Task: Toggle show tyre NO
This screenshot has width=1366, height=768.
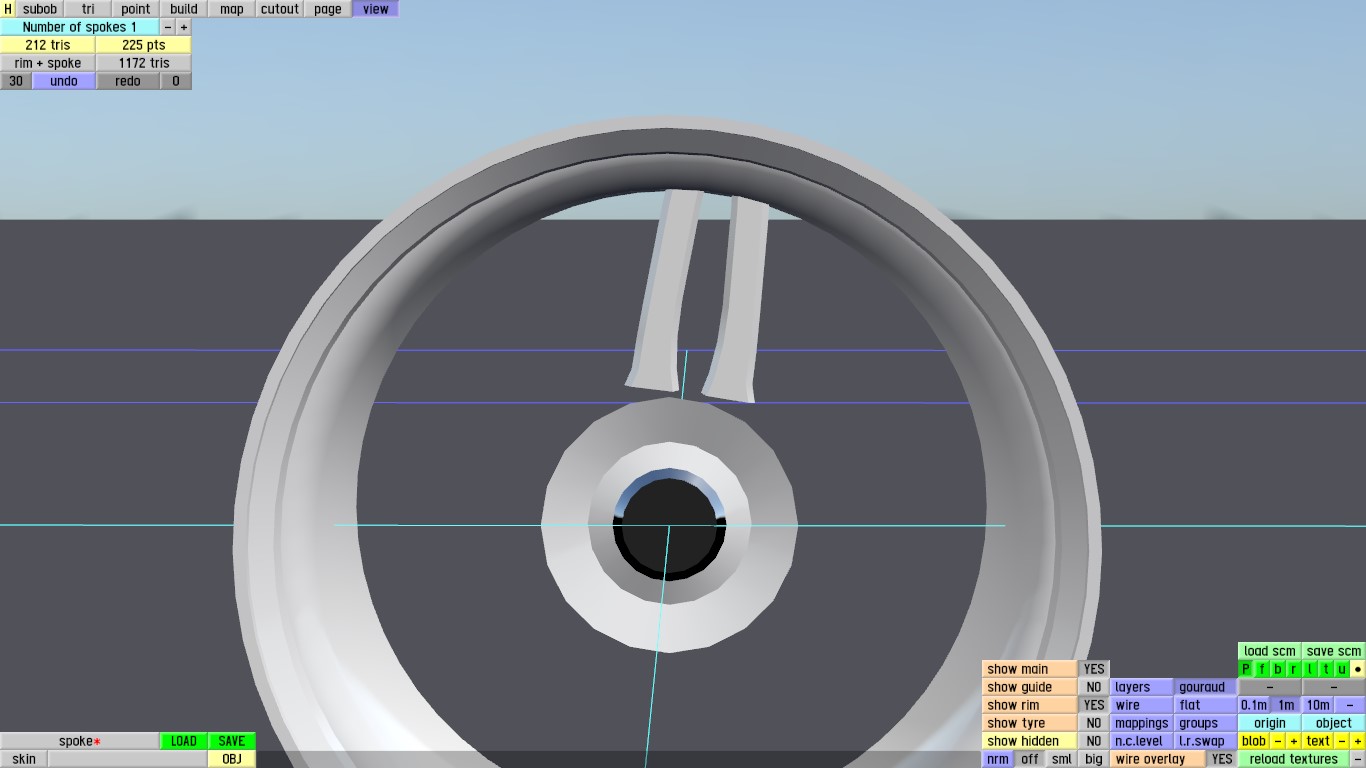Action: pyautogui.click(x=1094, y=723)
